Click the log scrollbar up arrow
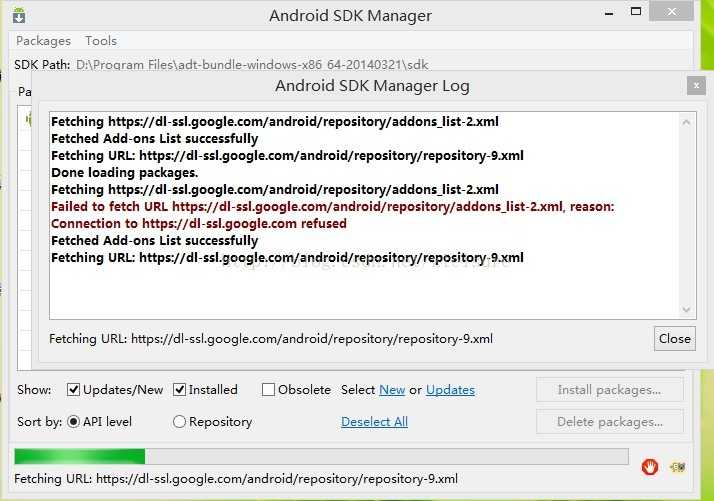The height and width of the screenshot is (501, 714). (x=686, y=122)
